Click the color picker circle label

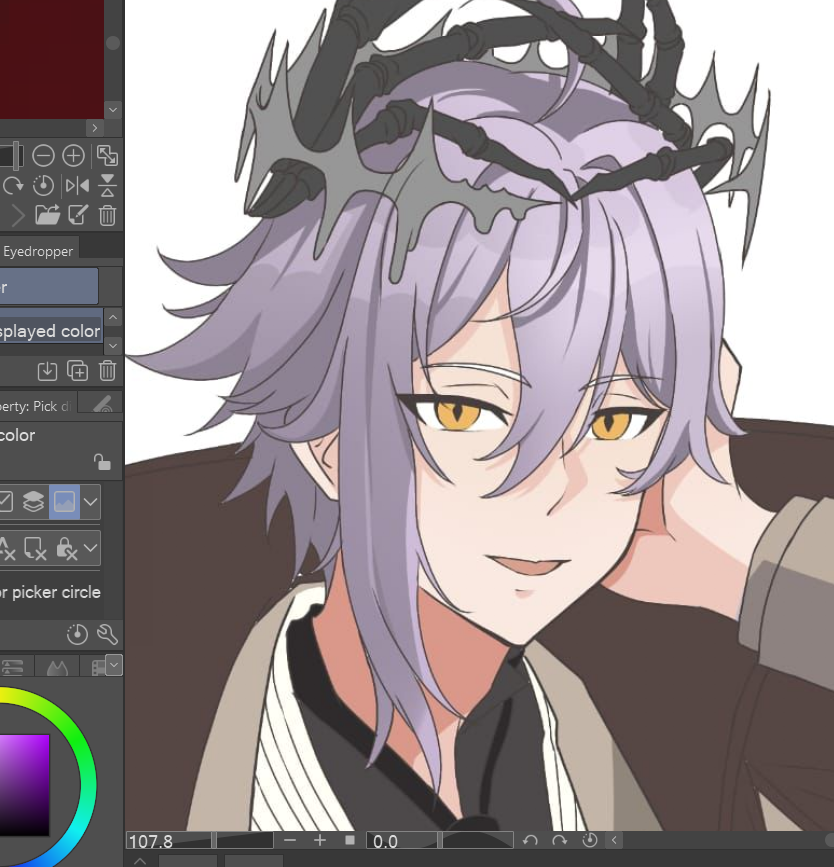coord(51,592)
